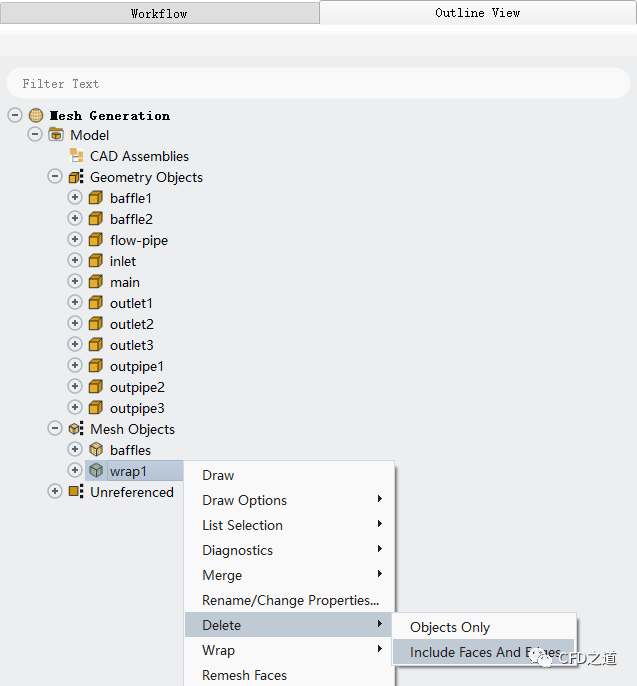Viewport: 637px width, 686px height.
Task: Click the baffle1 geometry object icon
Action: (x=96, y=198)
